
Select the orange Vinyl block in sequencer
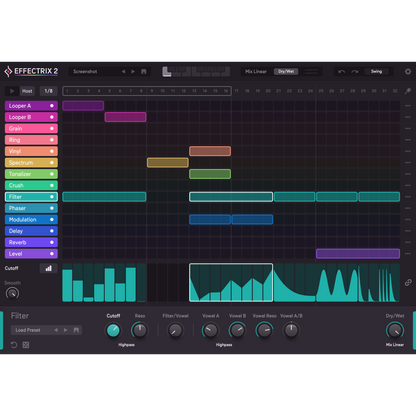[210, 151]
